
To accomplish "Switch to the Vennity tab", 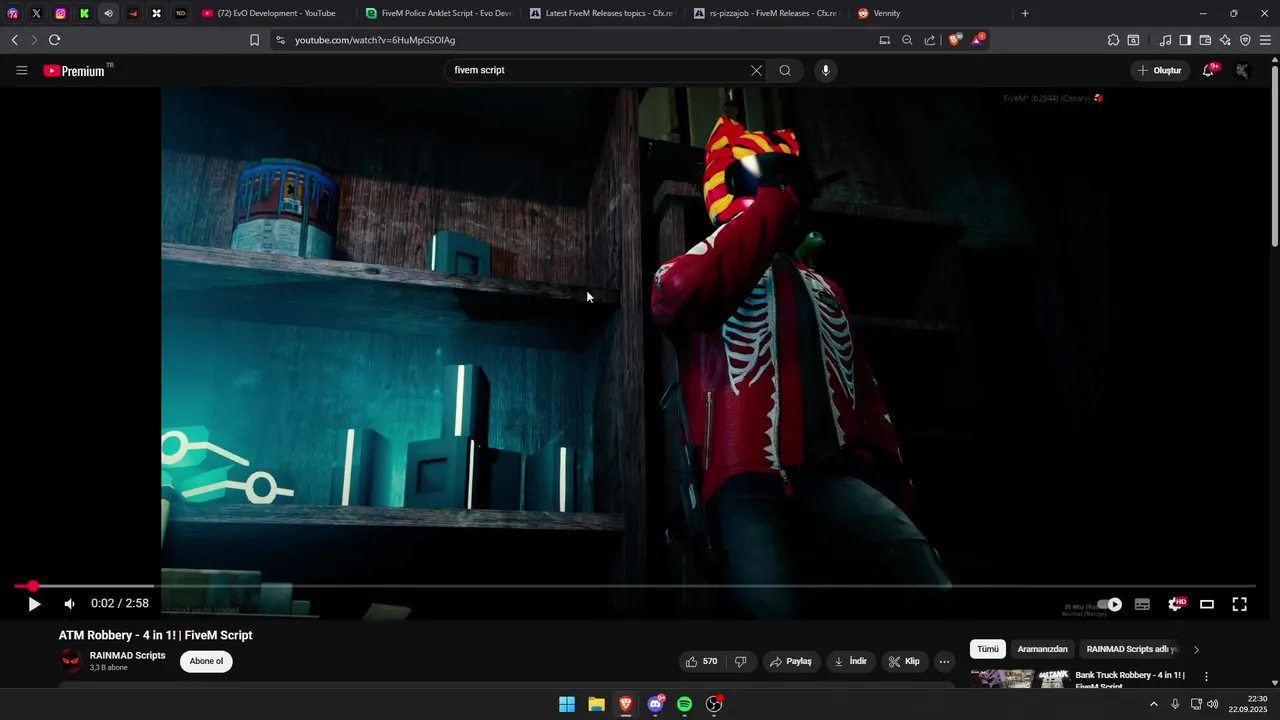I will [x=930, y=13].
